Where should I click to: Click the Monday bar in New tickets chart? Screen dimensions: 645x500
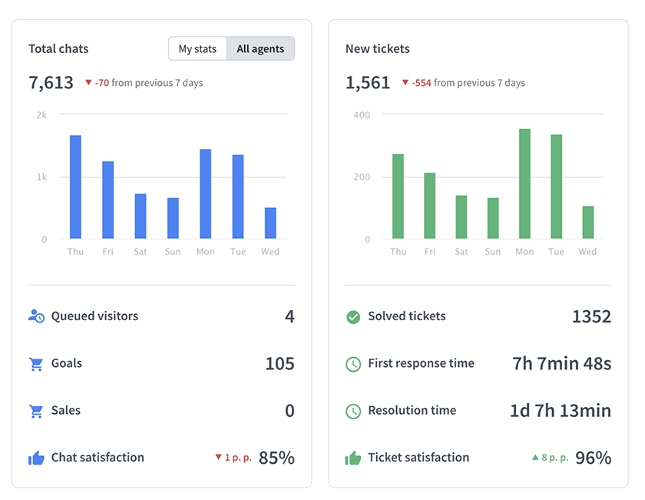point(524,184)
